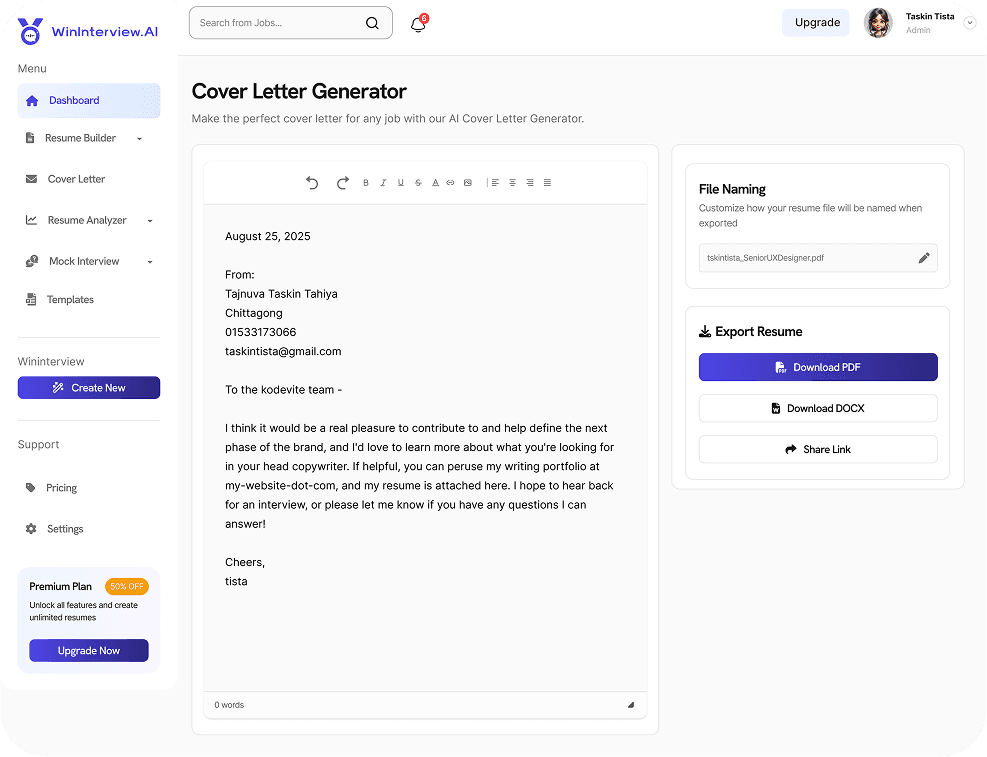Image resolution: width=987 pixels, height=757 pixels.
Task: Click the Download PDF button
Action: tap(818, 367)
